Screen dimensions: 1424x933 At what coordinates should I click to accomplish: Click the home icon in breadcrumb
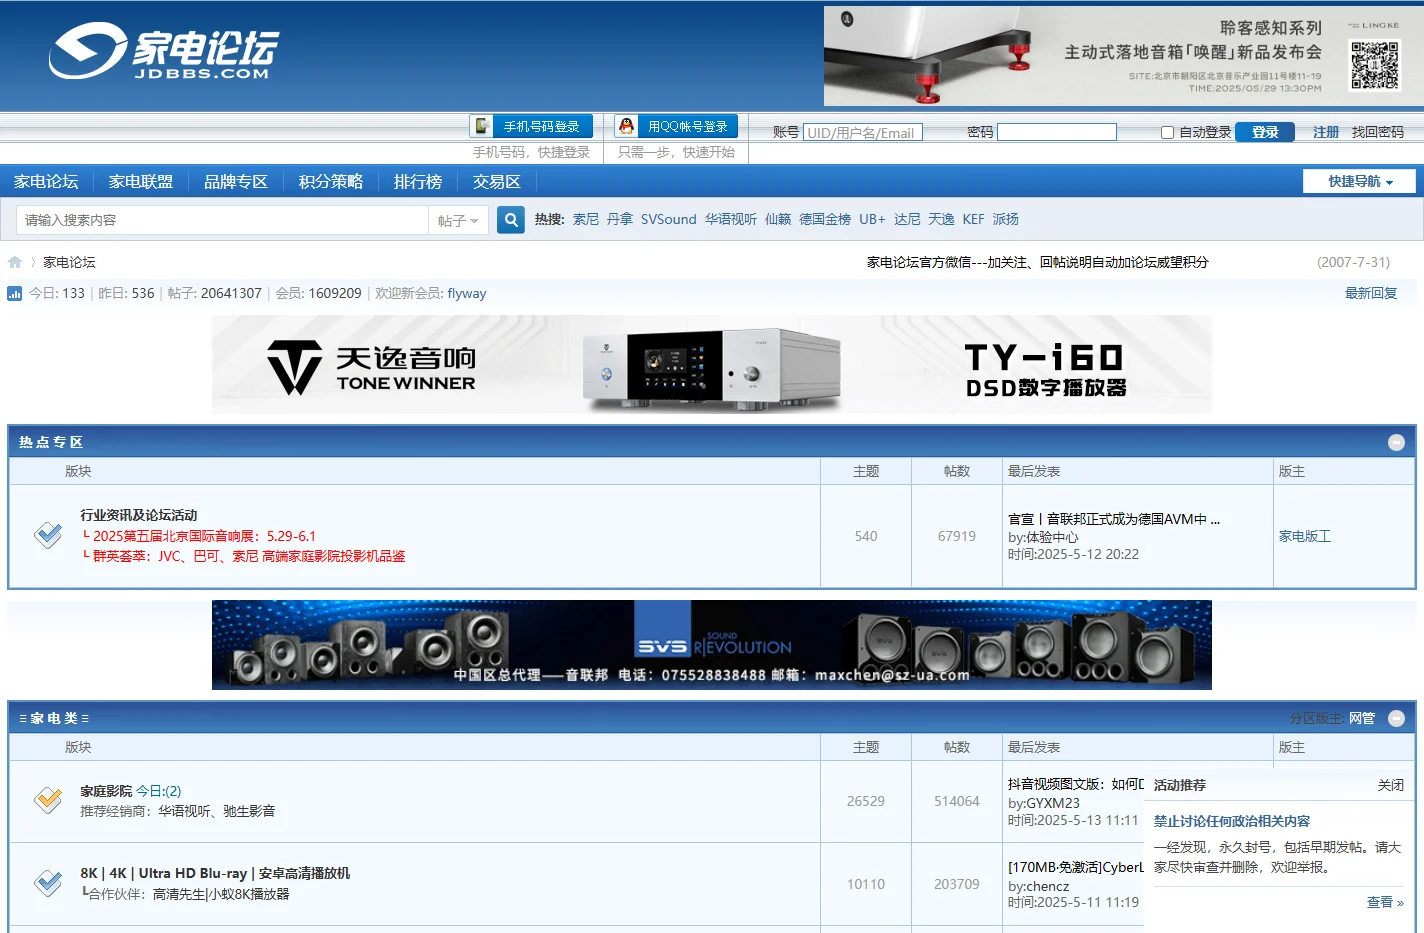[x=15, y=262]
